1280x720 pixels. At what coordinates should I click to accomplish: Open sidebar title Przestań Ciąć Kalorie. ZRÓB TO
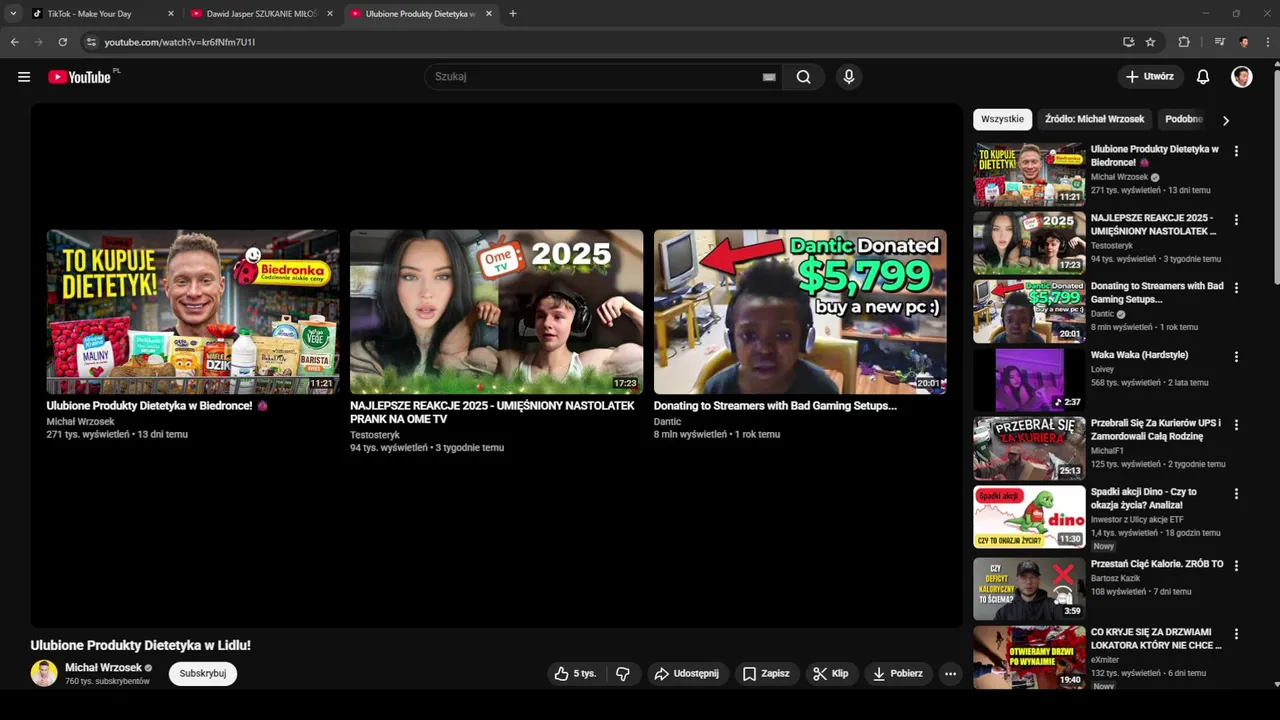(1157, 564)
